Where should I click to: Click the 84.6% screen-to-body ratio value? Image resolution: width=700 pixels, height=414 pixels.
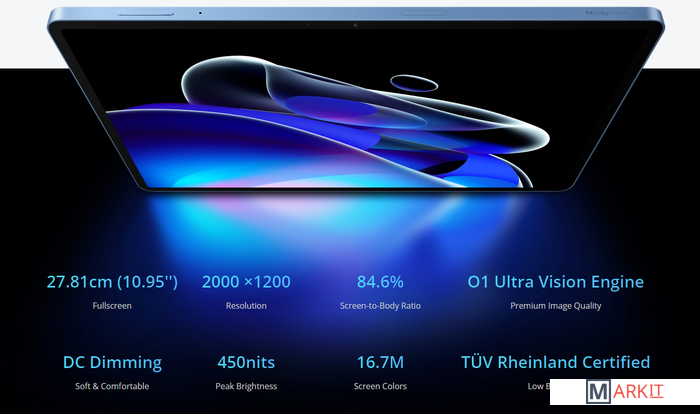click(380, 282)
